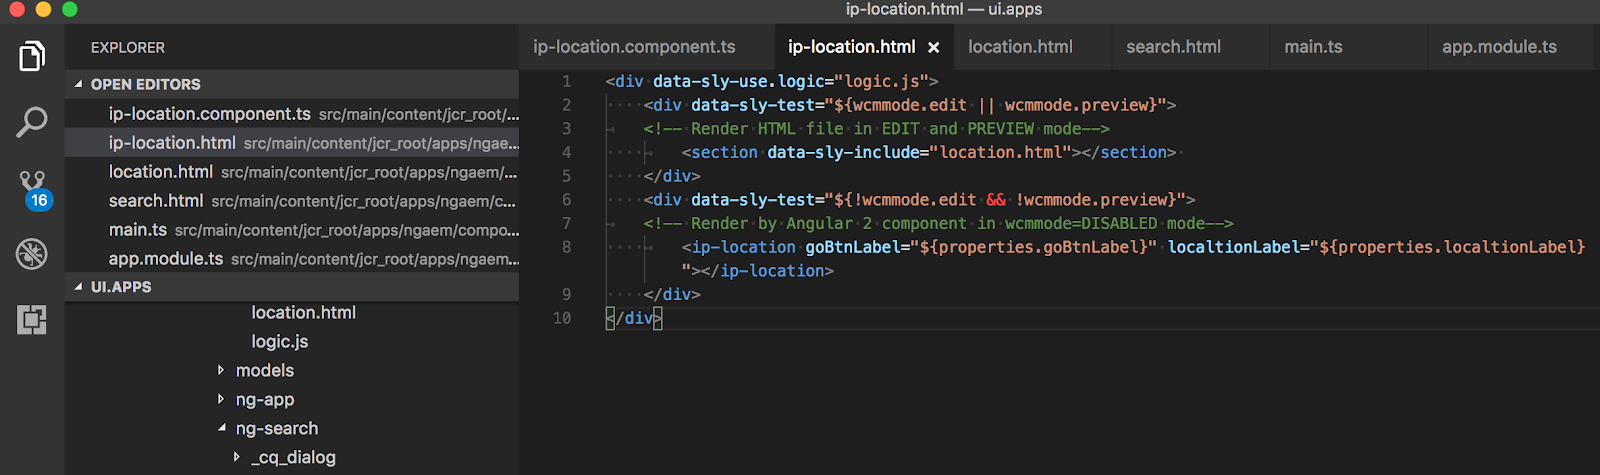Collapse the OPEN EDITORS section
Screen dimensions: 1600x475
point(79,84)
